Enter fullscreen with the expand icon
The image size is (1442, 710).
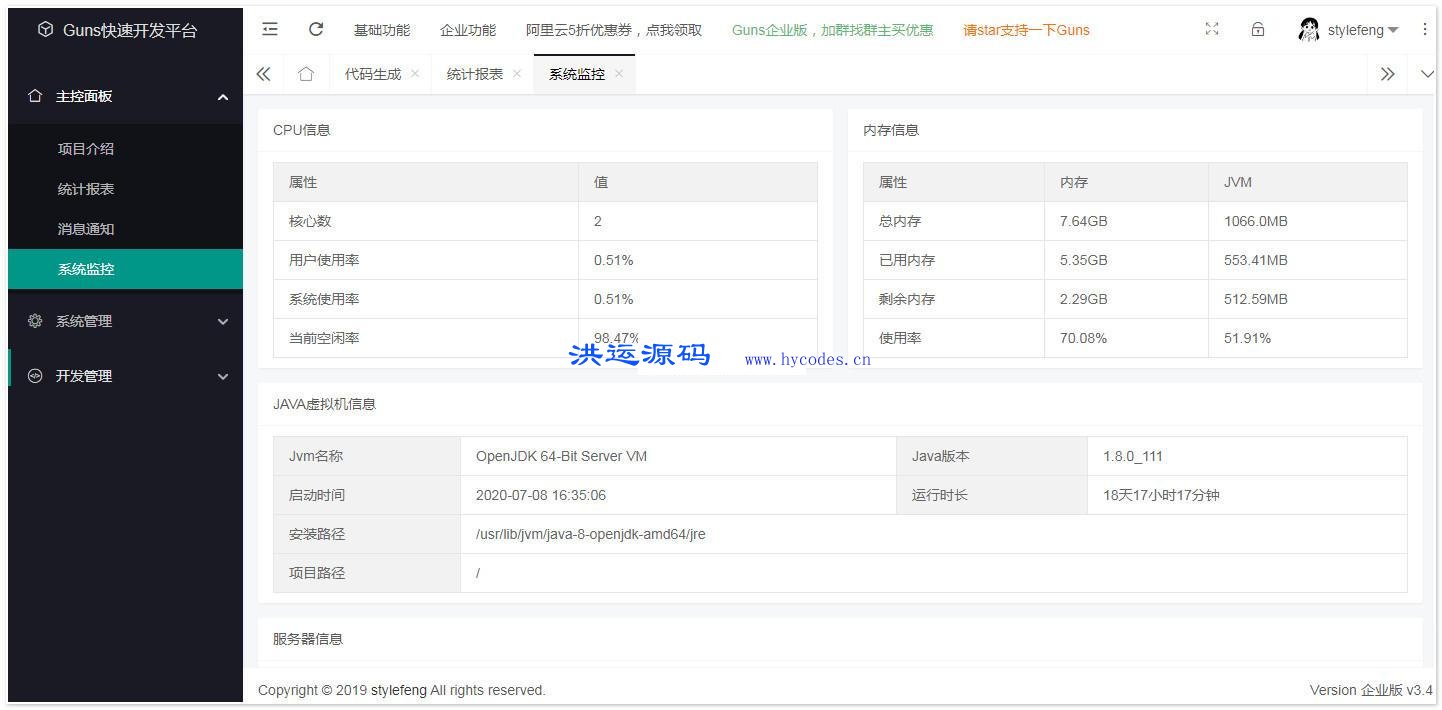coord(1211,29)
